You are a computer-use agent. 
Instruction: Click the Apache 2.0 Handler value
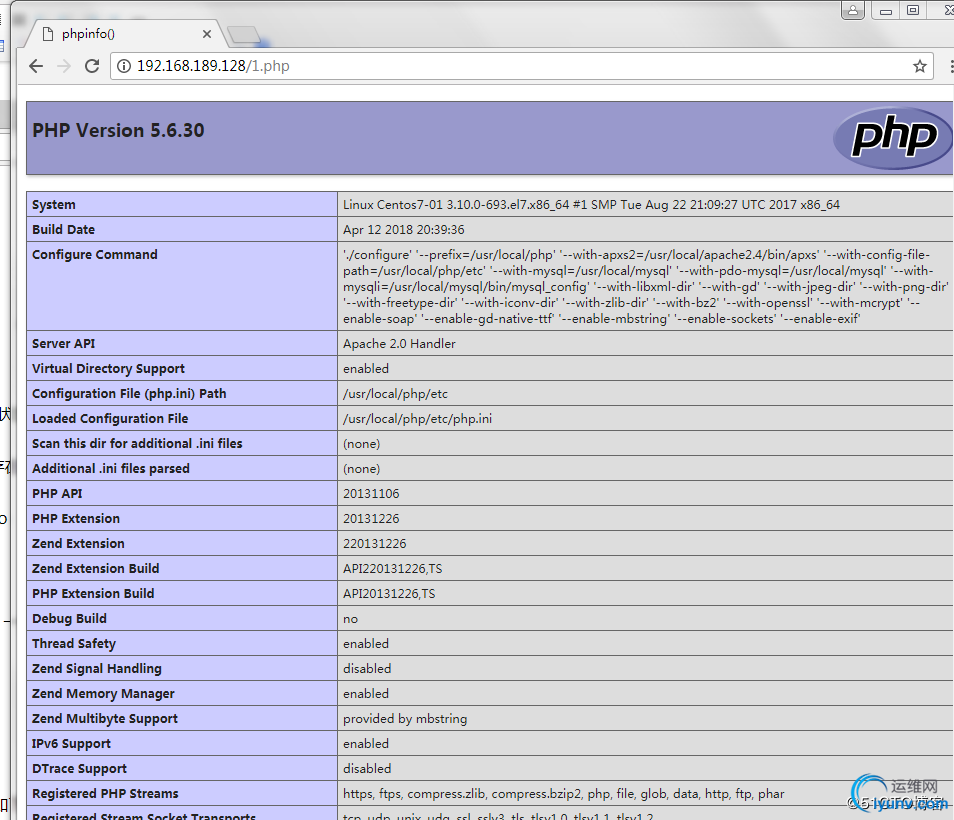pos(399,344)
